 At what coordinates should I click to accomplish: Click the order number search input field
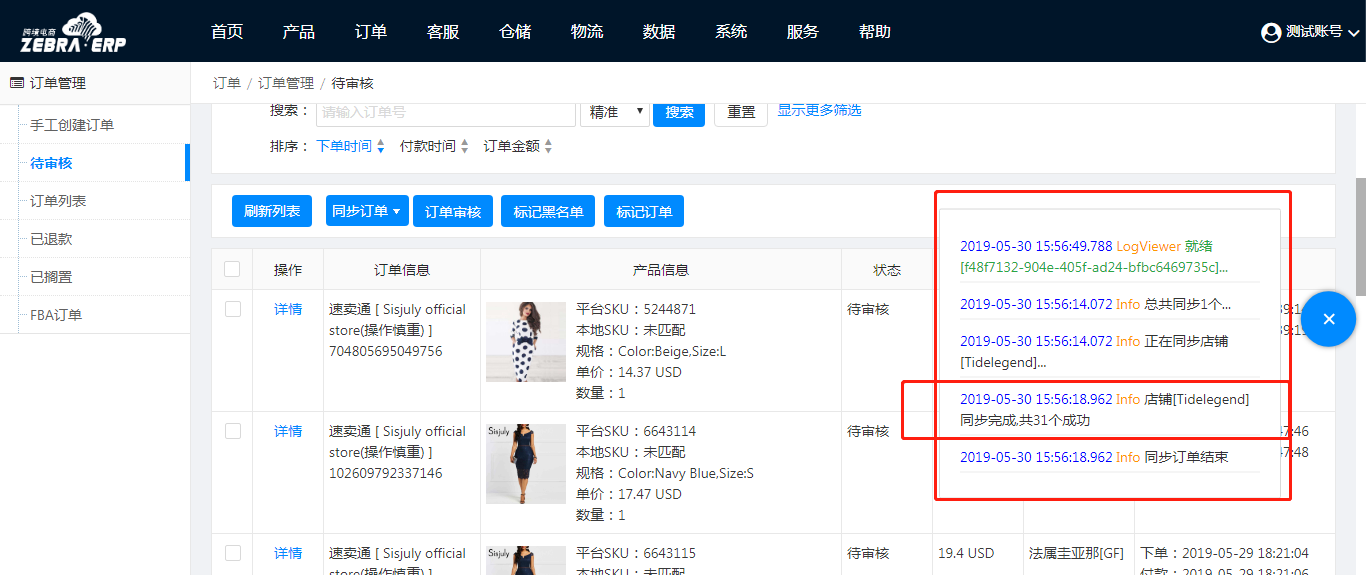pyautogui.click(x=445, y=112)
